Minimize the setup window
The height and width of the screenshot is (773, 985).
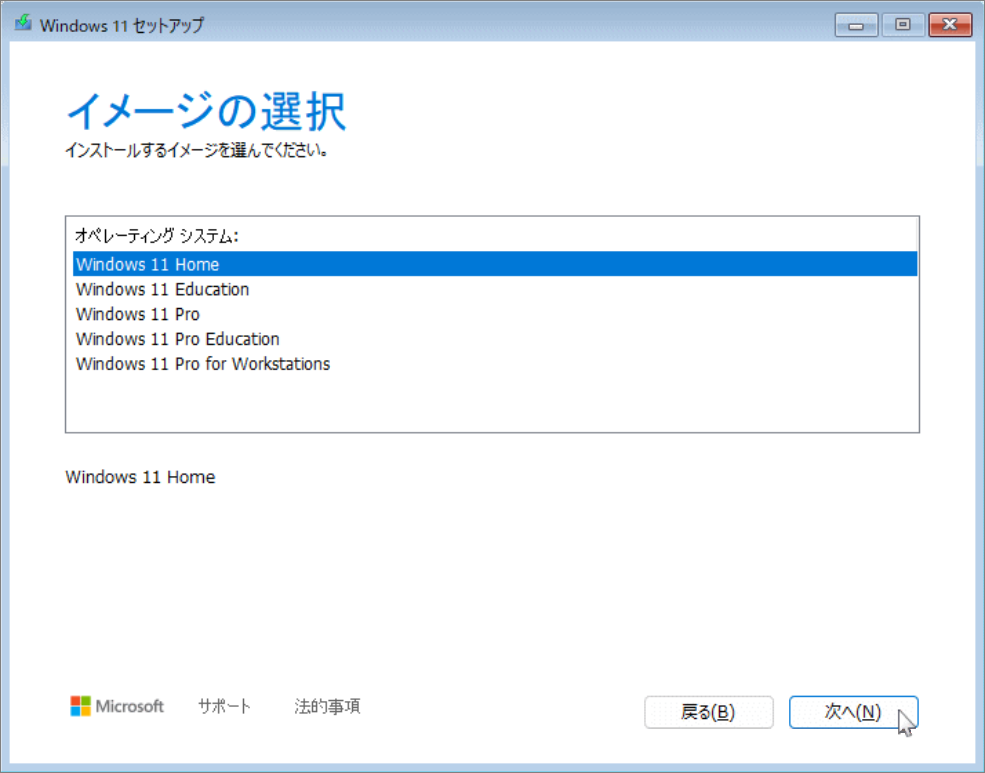[x=856, y=24]
